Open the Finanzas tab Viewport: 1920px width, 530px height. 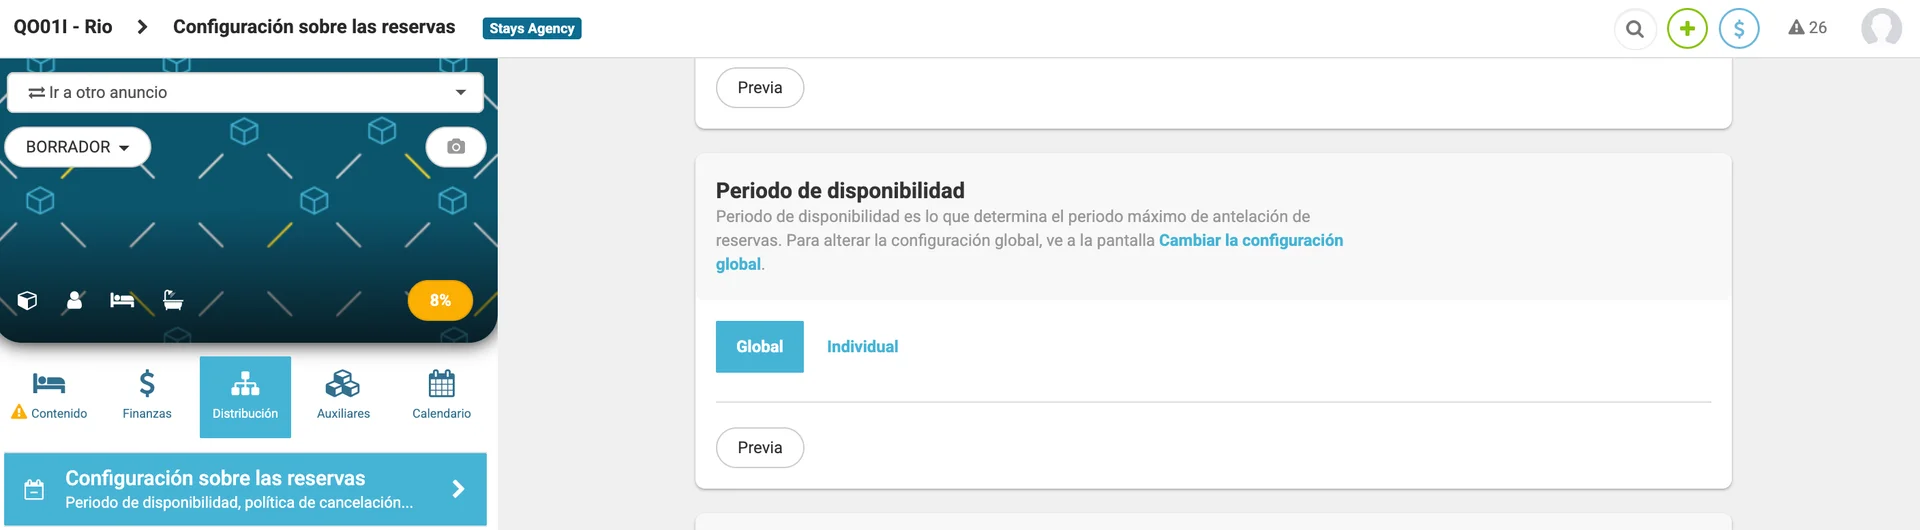147,397
